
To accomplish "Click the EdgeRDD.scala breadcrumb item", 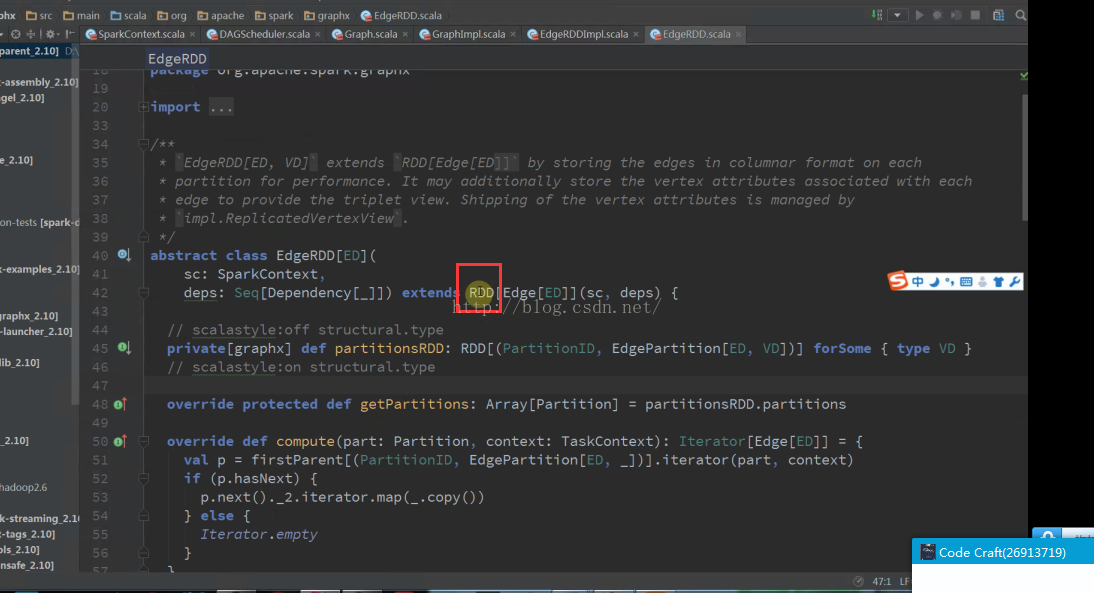I will [401, 15].
